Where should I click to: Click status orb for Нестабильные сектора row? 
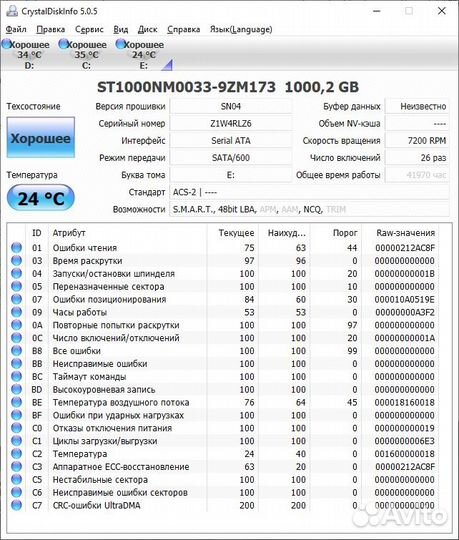pyautogui.click(x=16, y=479)
